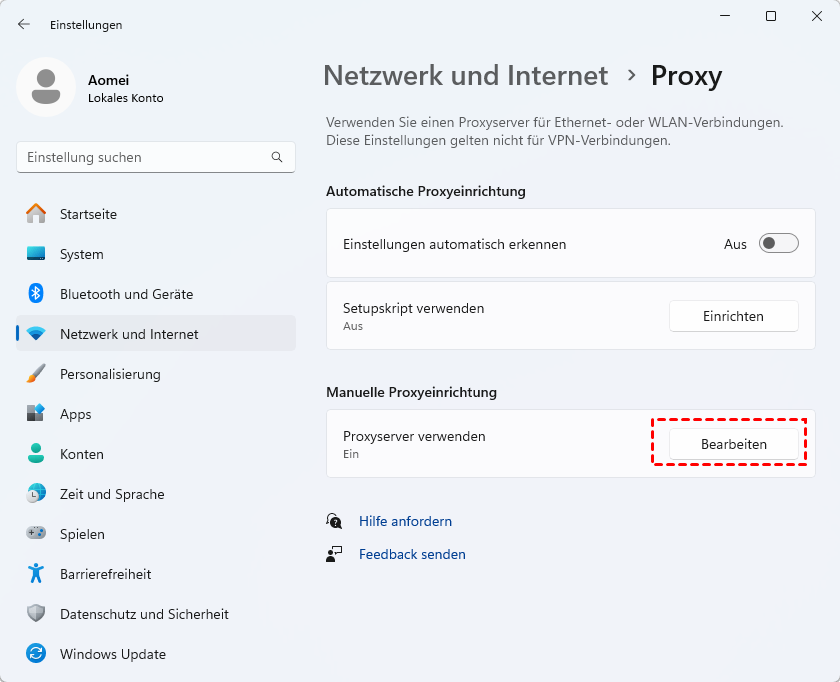Select the Spielen gamepad icon
Image resolution: width=840 pixels, height=682 pixels.
(x=36, y=534)
